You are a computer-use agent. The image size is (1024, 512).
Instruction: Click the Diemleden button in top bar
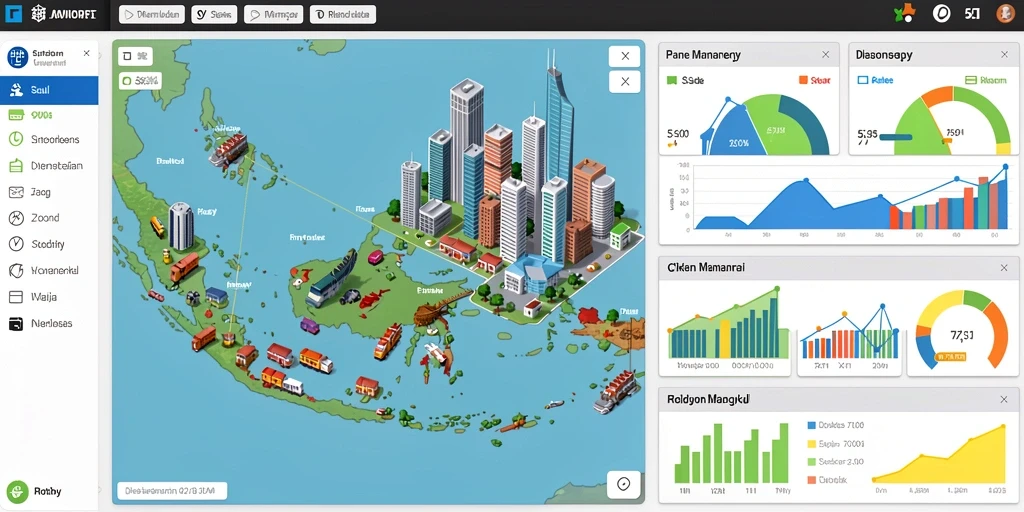(152, 14)
